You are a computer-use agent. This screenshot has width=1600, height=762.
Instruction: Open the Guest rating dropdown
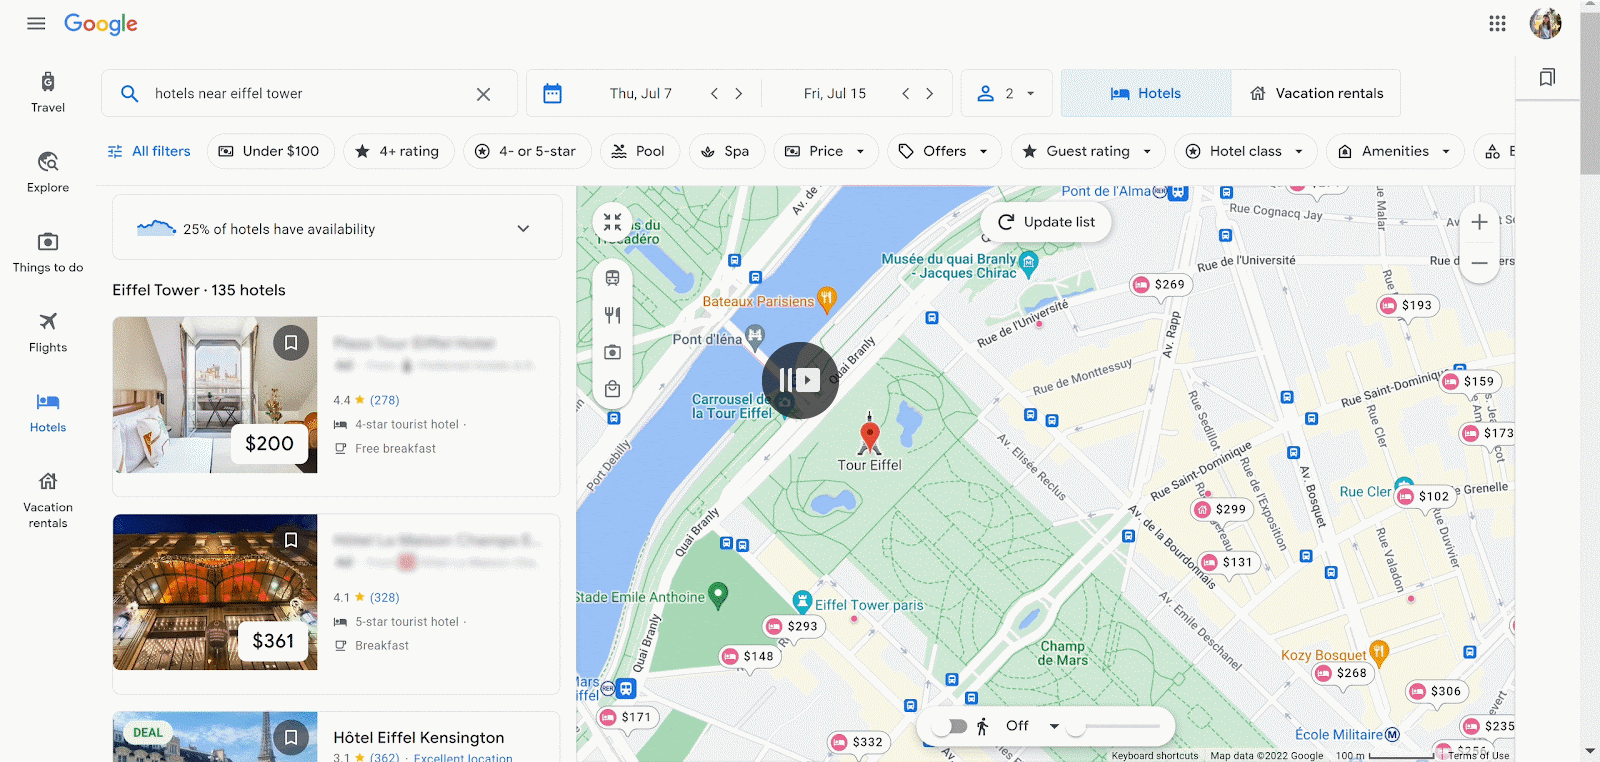(1087, 151)
